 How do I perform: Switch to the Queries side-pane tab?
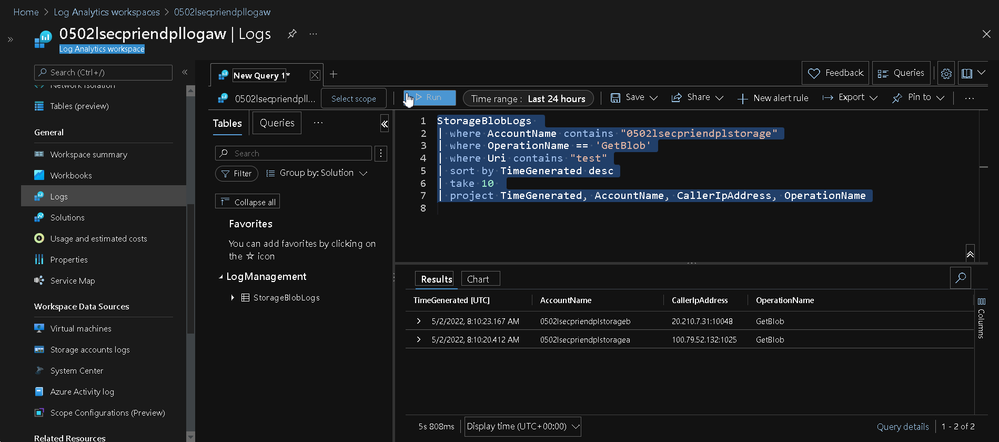[x=277, y=123]
